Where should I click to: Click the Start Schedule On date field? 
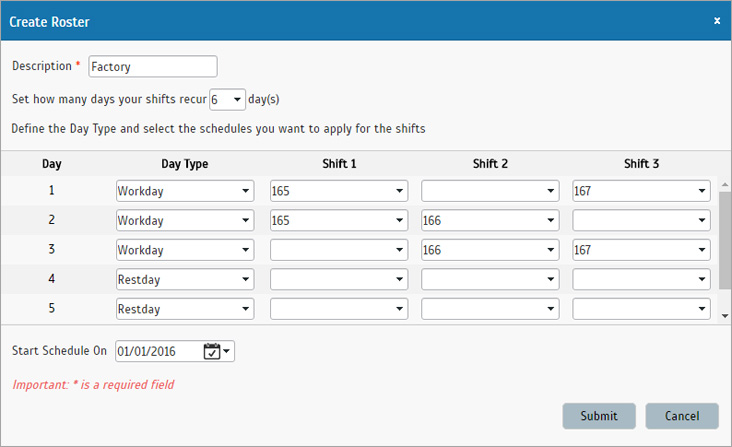pos(158,351)
